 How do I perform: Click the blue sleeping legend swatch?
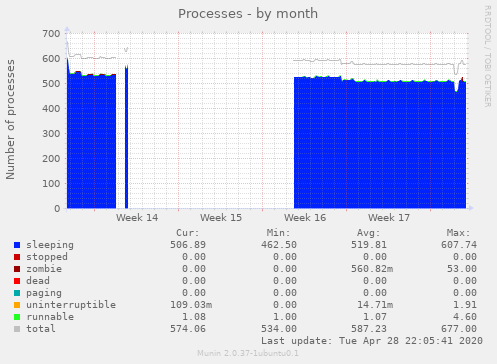(x=17, y=245)
